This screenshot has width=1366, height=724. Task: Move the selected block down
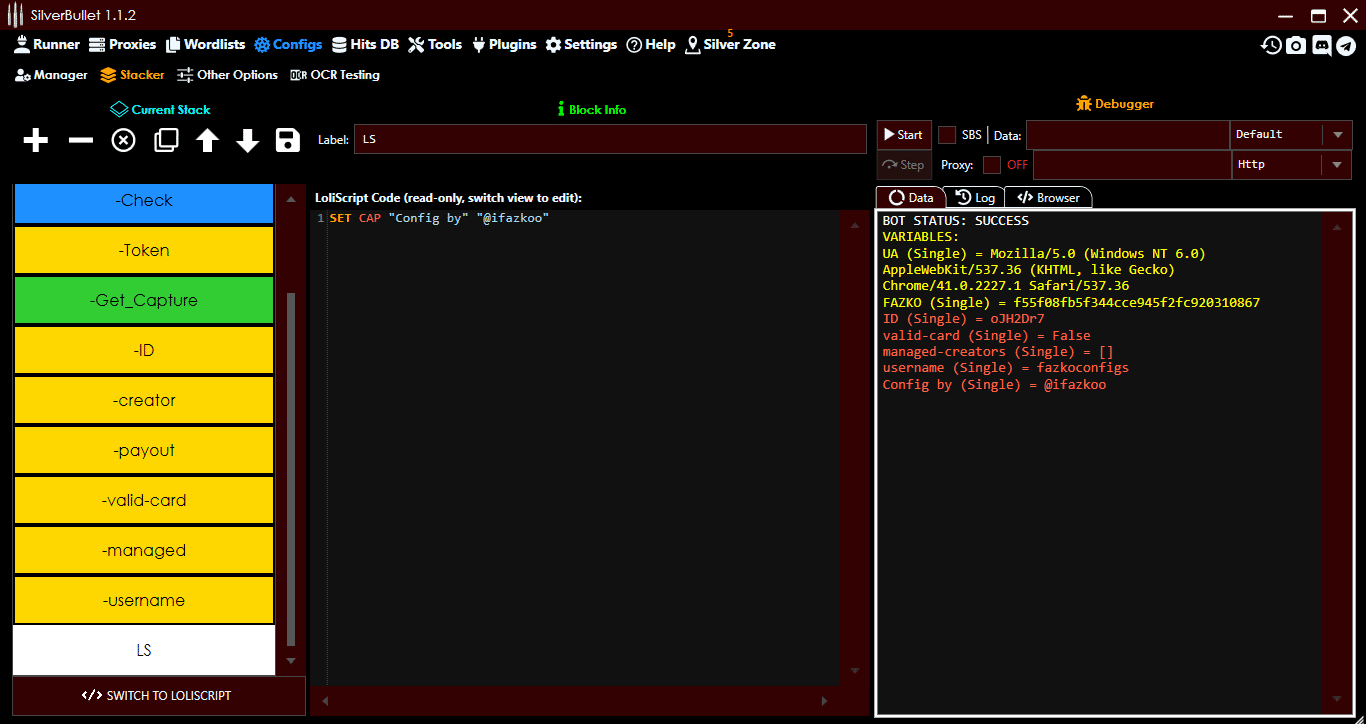pos(247,140)
